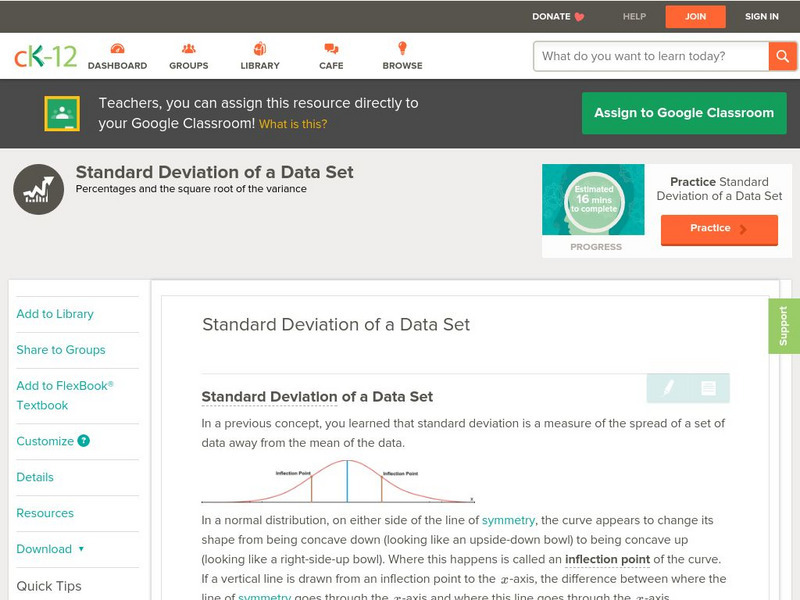Click DONATE in the top bar

click(x=551, y=17)
